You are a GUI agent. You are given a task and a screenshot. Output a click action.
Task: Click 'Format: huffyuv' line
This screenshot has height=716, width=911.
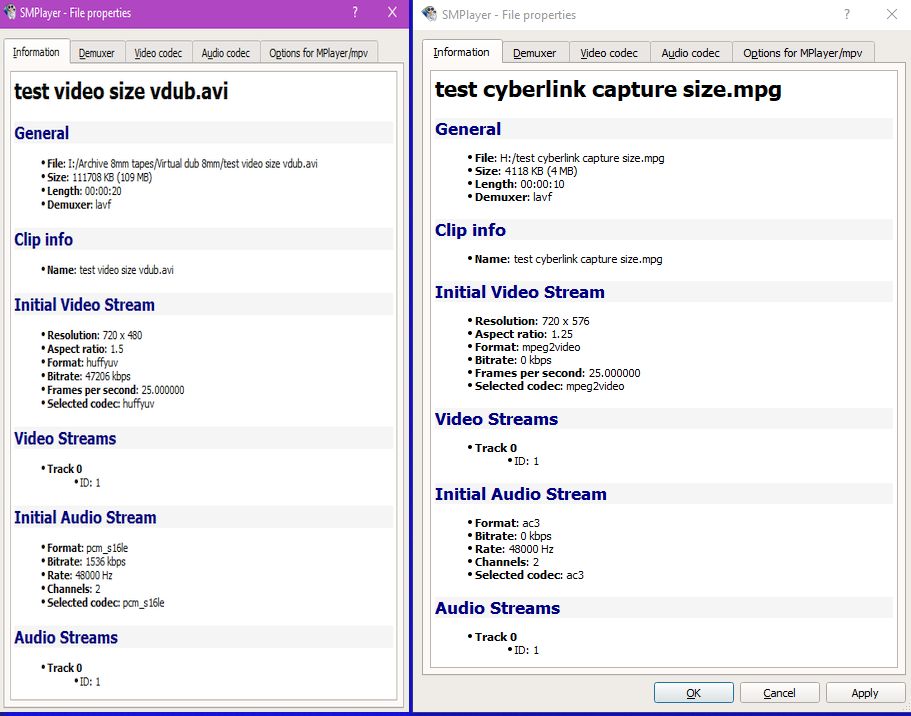click(83, 362)
